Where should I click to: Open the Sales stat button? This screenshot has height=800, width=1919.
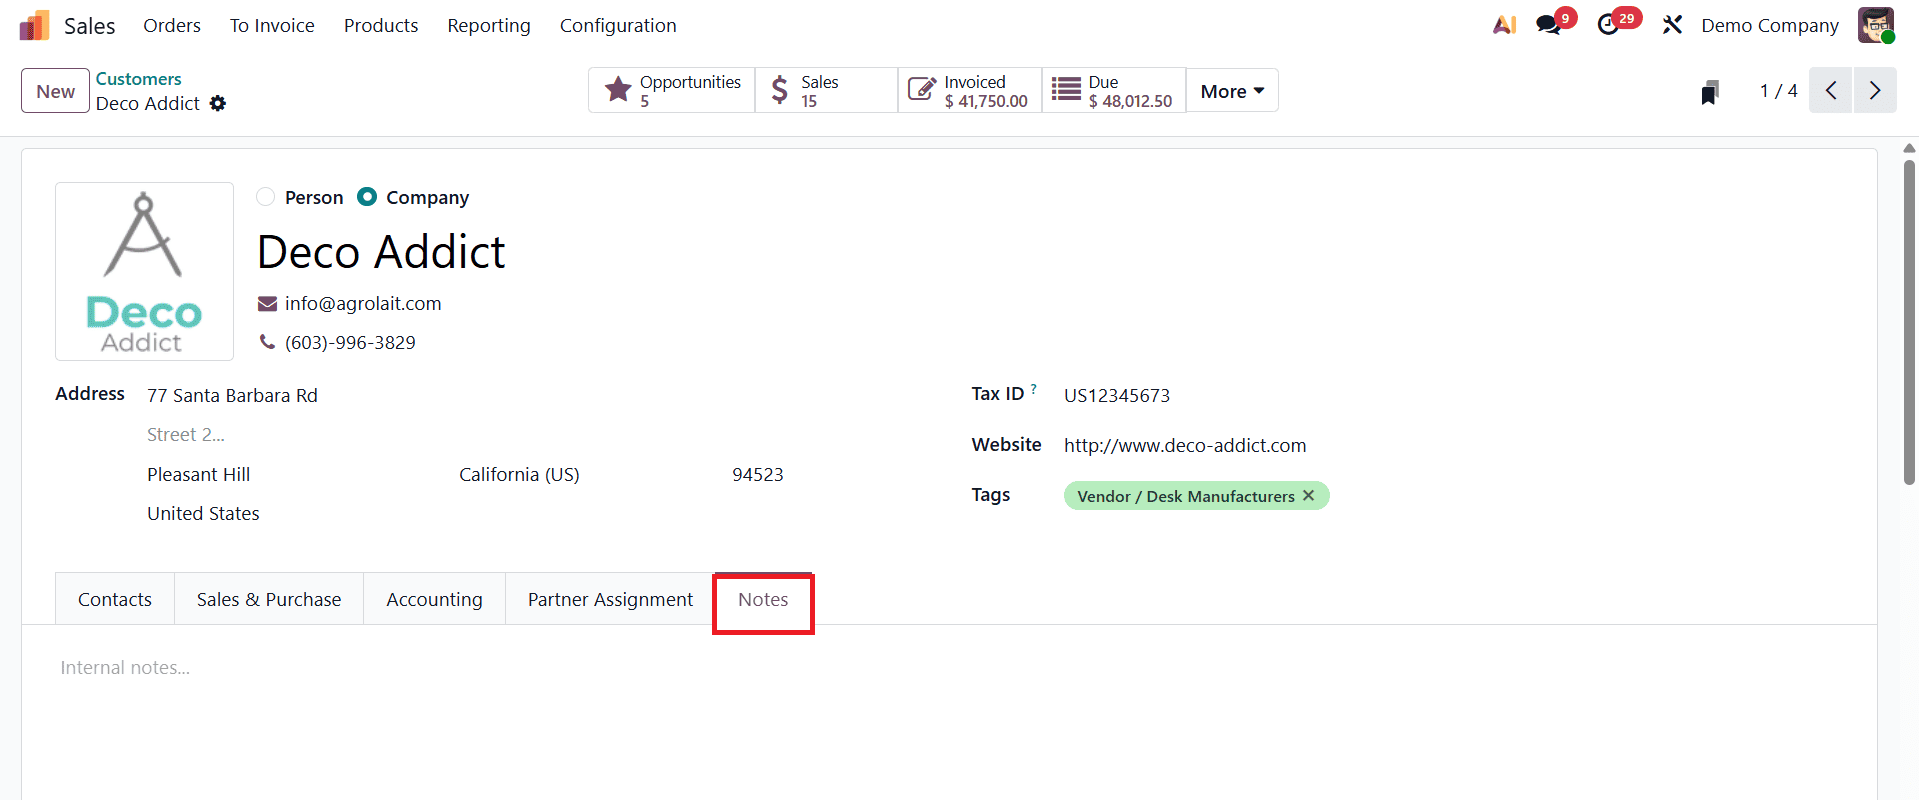tap(827, 91)
